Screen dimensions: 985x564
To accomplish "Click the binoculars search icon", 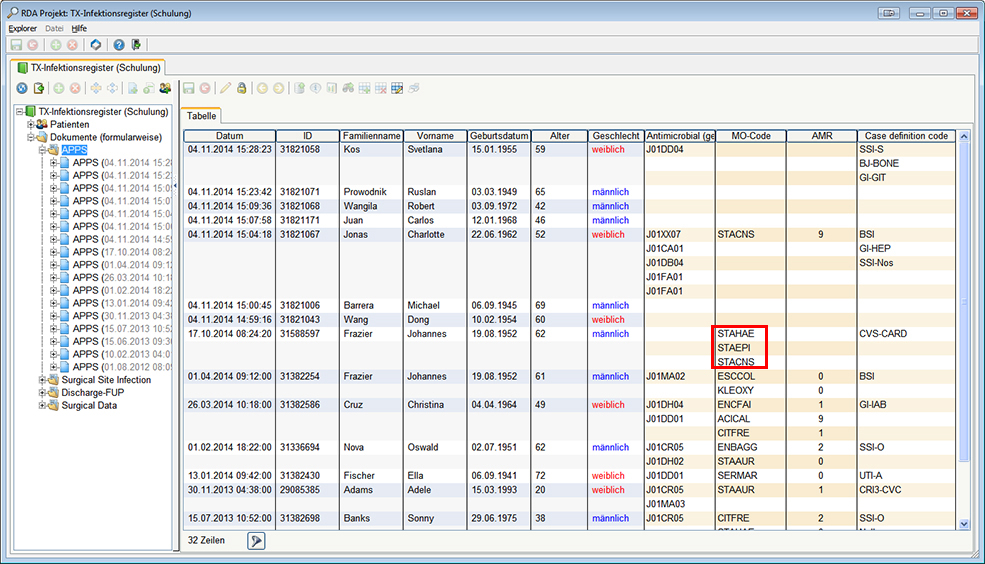I will [x=348, y=88].
